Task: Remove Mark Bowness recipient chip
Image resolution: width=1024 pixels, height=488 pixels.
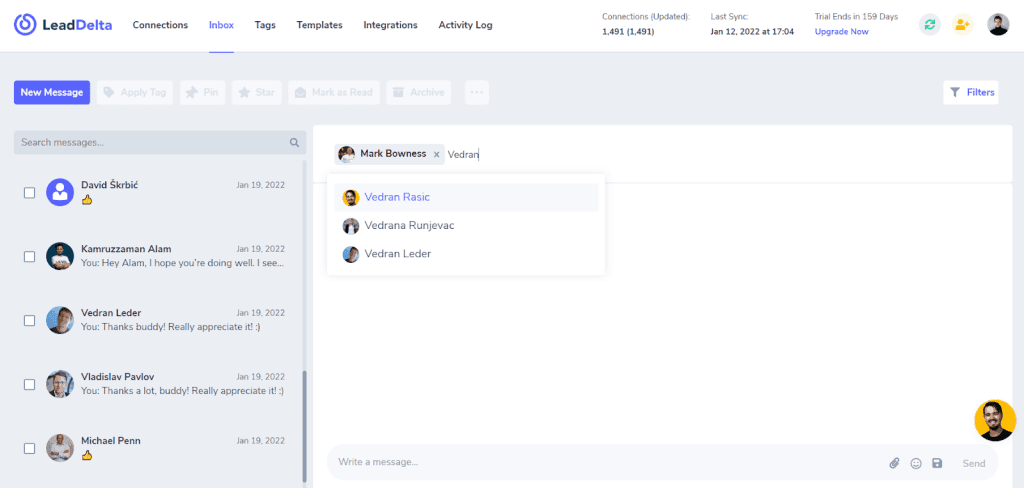Action: (x=436, y=155)
